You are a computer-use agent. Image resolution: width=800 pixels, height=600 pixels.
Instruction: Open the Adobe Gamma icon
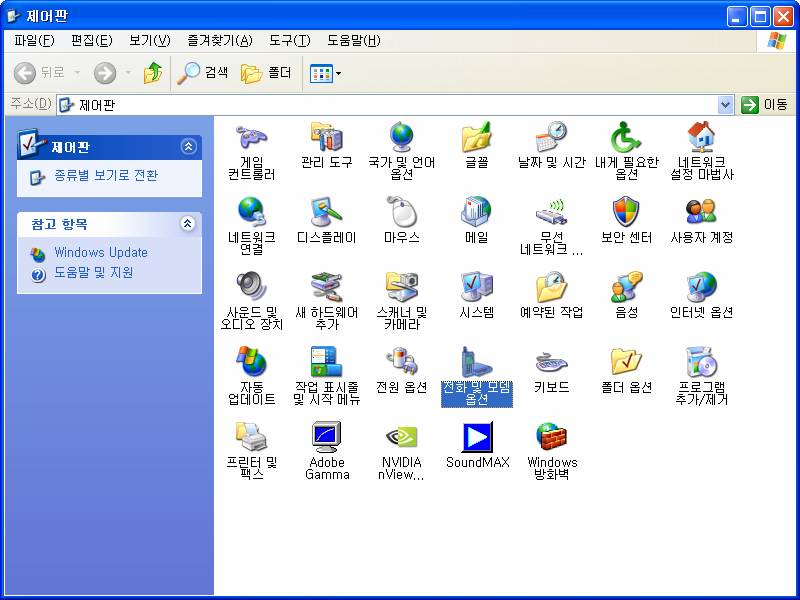click(327, 437)
